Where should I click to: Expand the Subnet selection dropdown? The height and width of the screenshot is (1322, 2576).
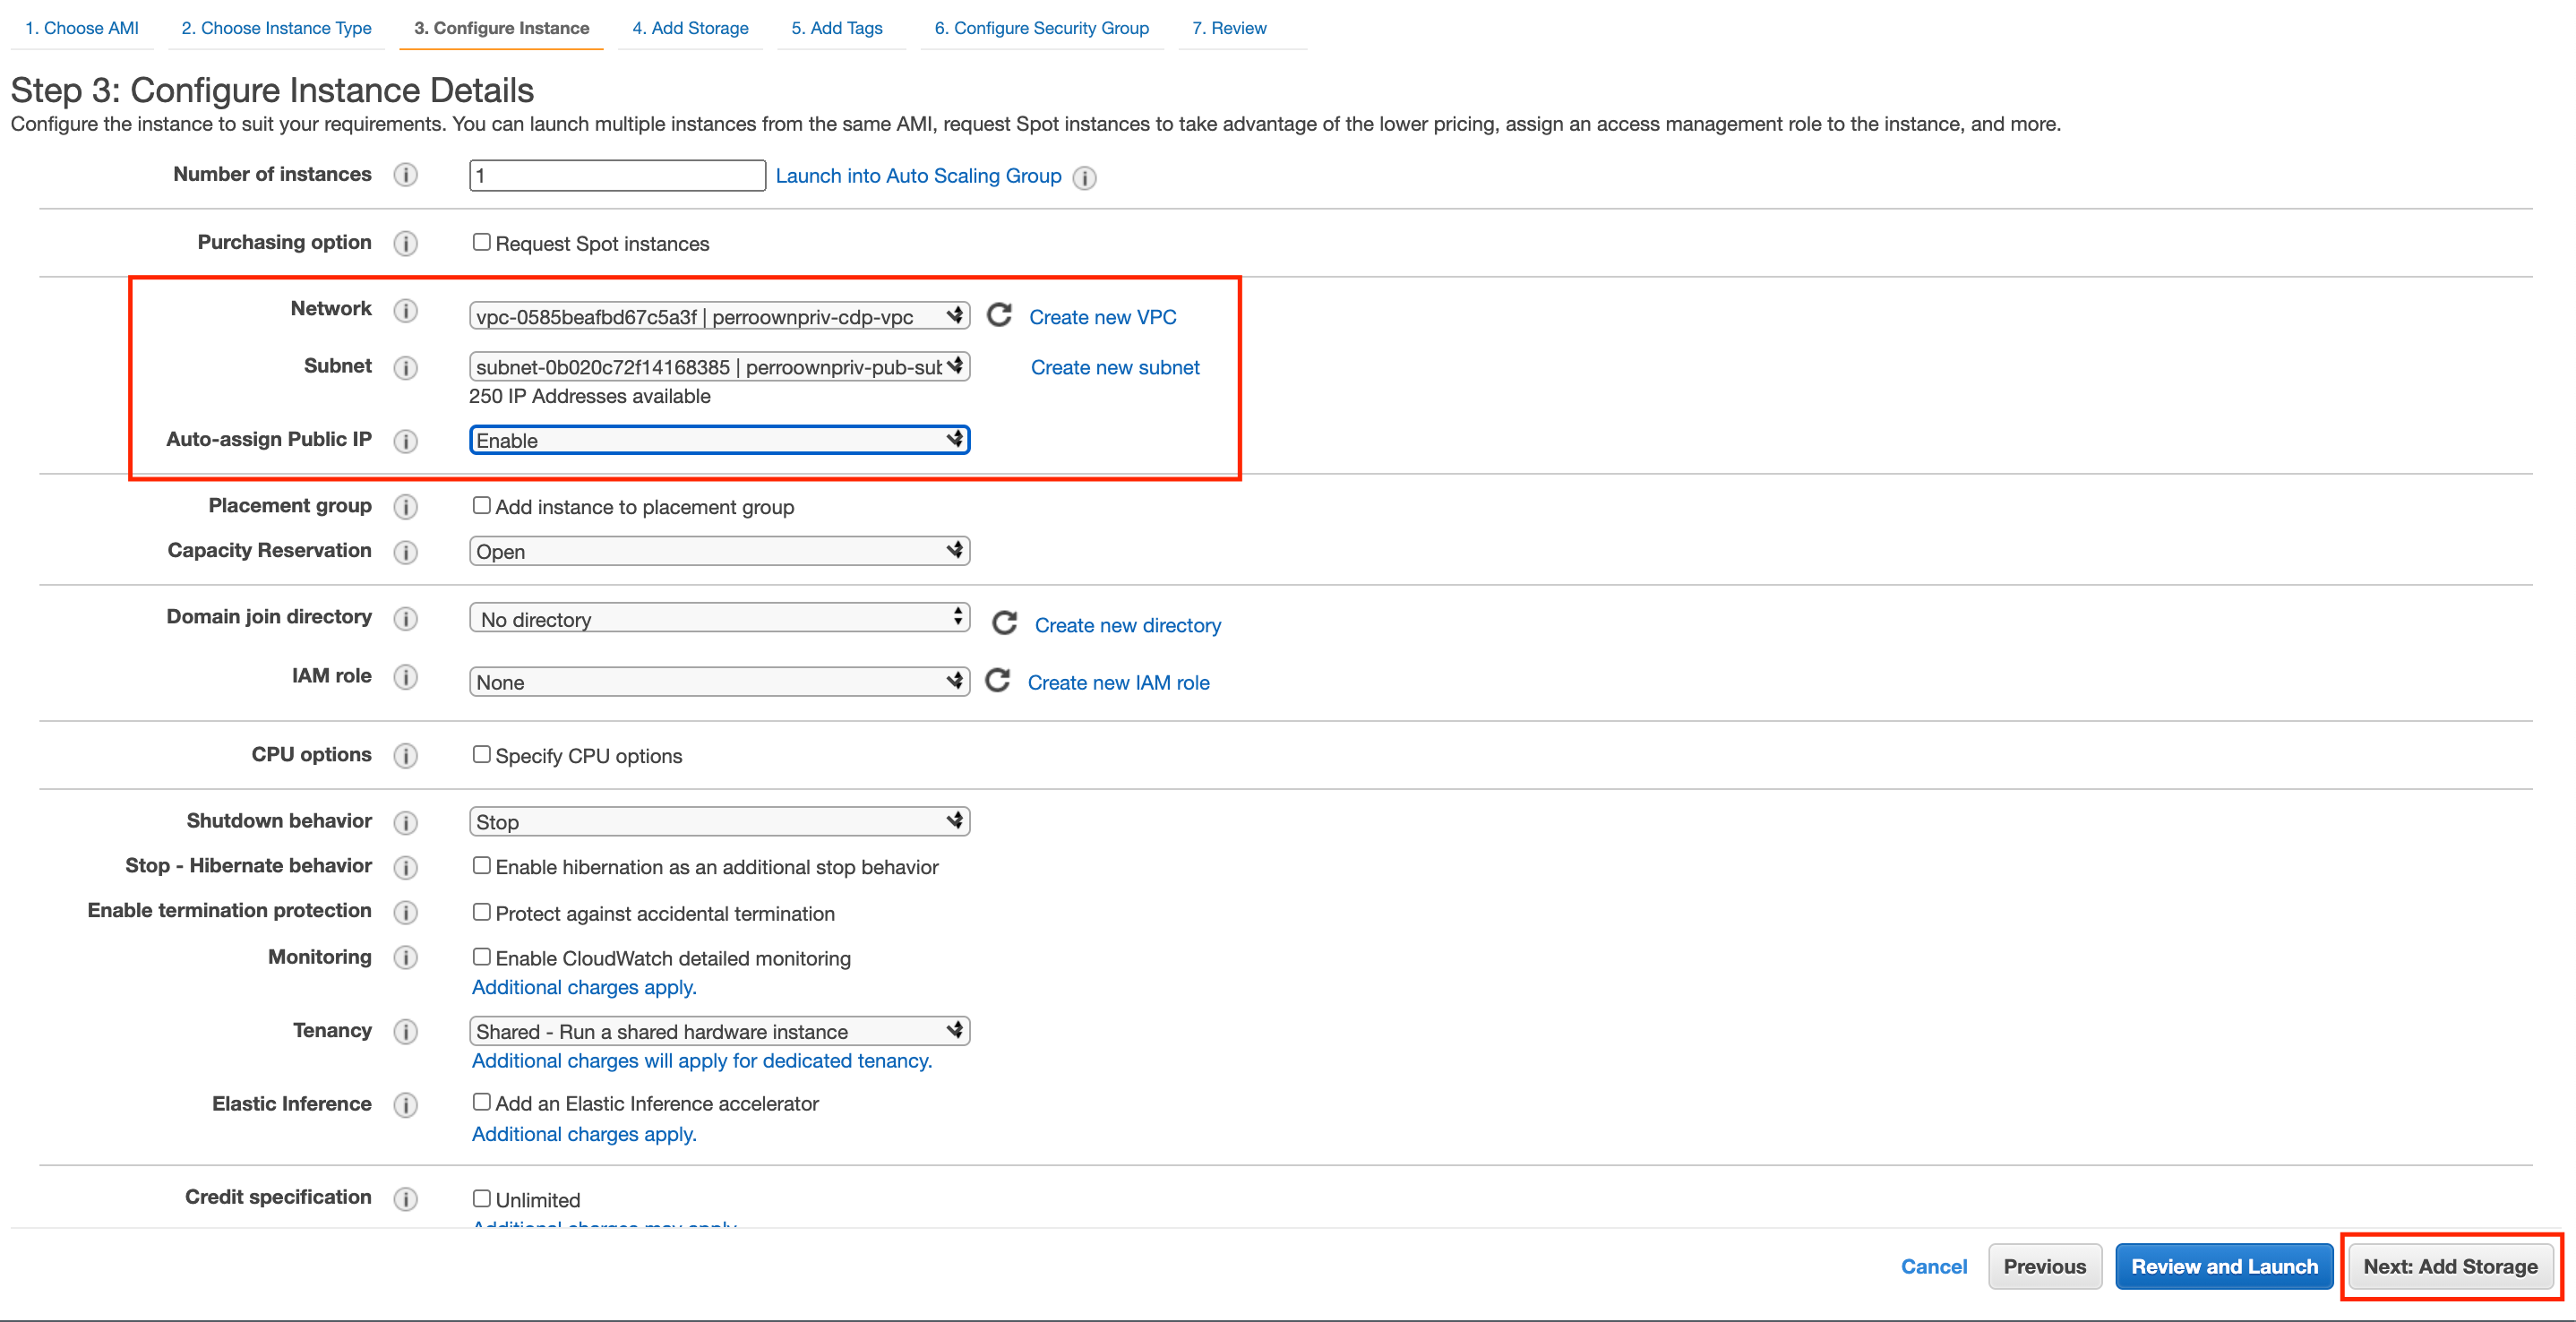pyautogui.click(x=719, y=367)
